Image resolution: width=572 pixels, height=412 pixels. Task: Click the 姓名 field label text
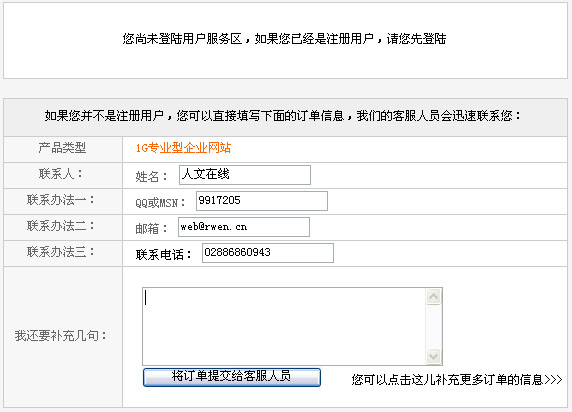tap(151, 177)
